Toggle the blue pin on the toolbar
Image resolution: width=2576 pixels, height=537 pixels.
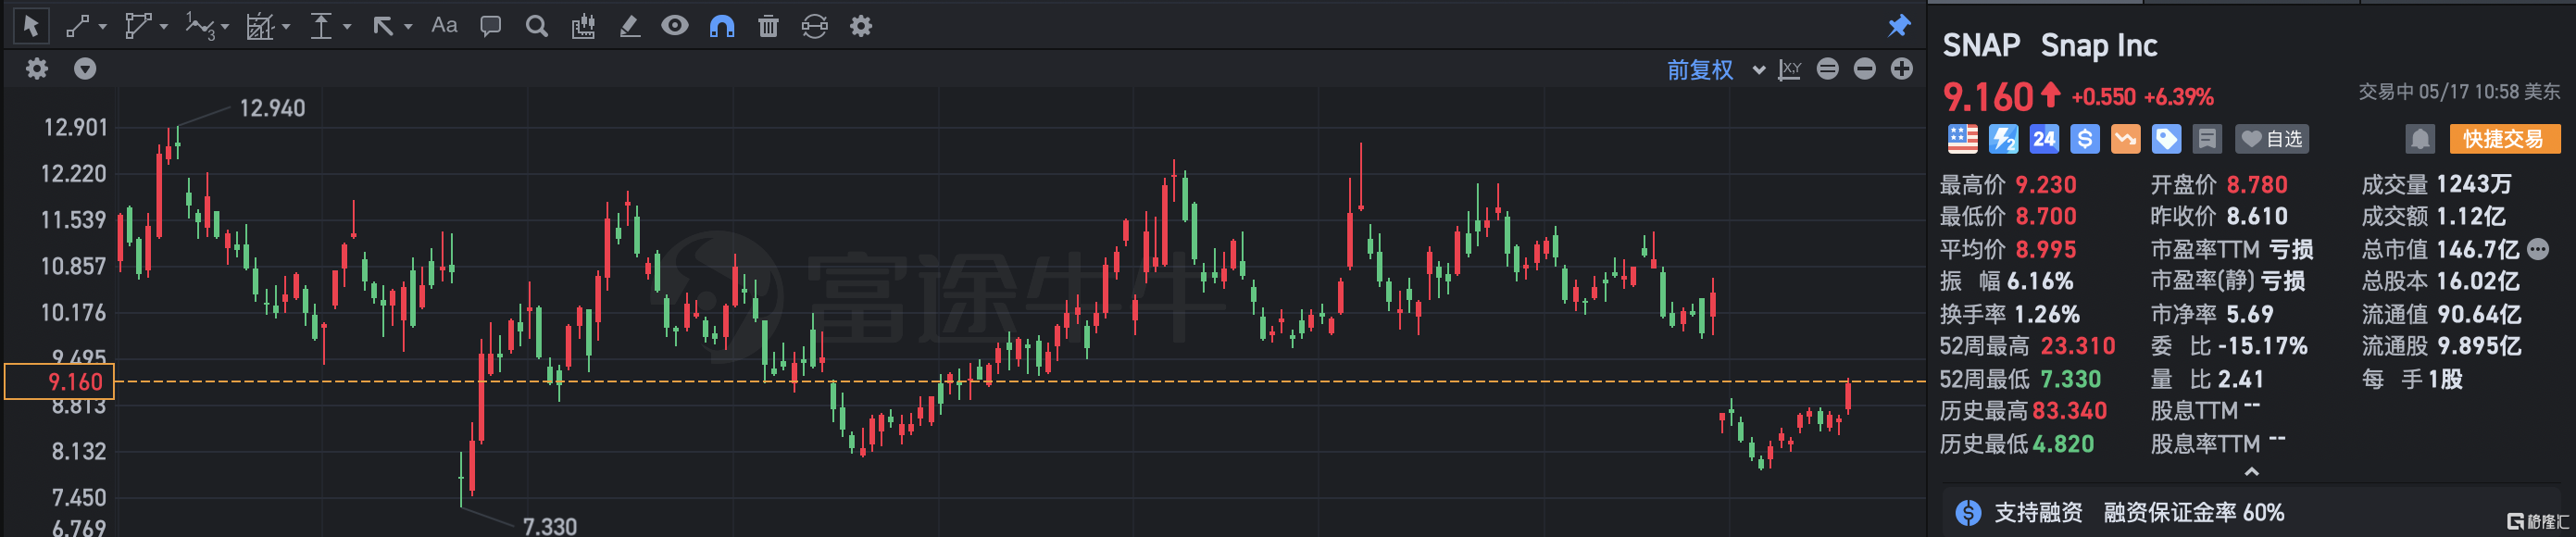coord(1899,26)
